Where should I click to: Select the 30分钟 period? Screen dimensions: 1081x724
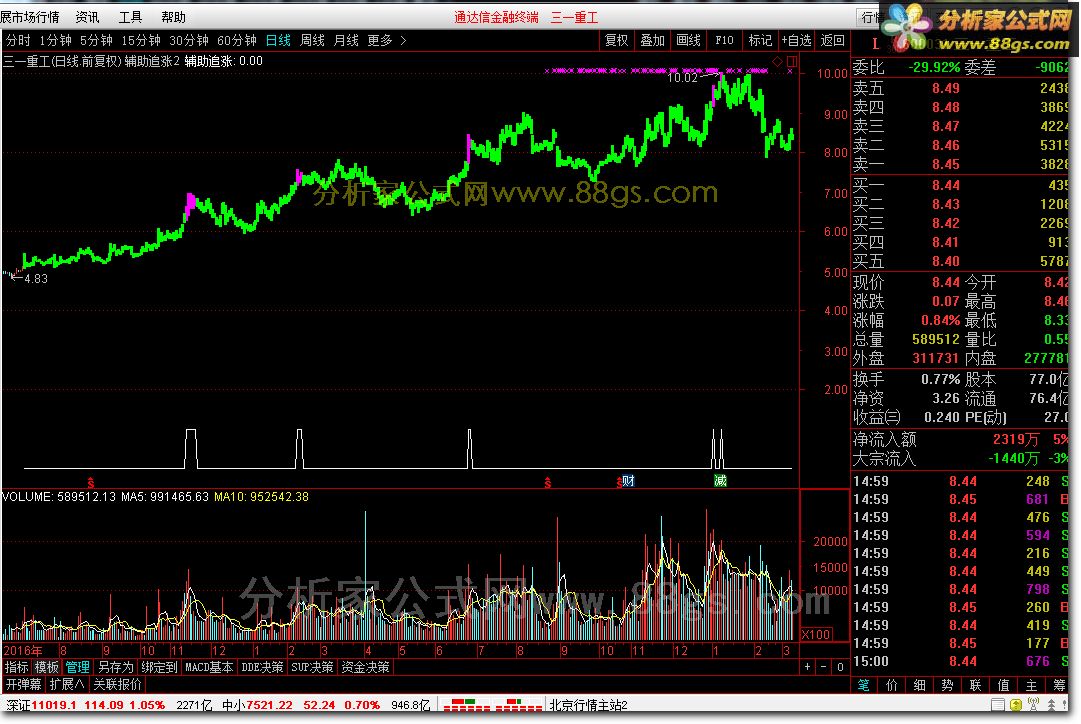click(x=189, y=41)
